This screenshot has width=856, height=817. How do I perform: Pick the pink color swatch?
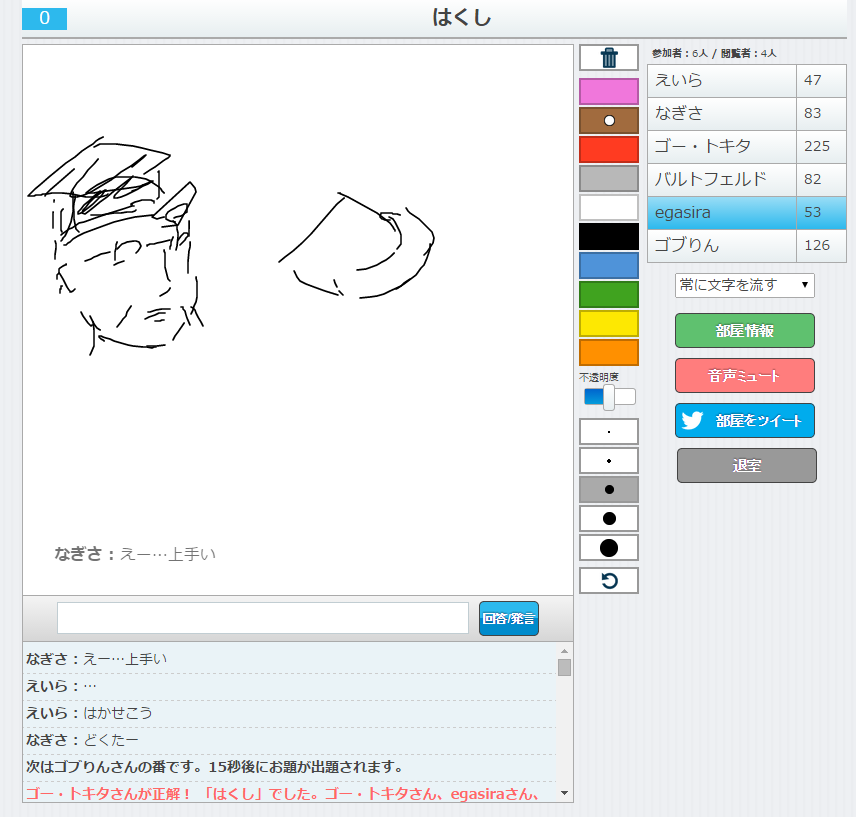[x=609, y=91]
